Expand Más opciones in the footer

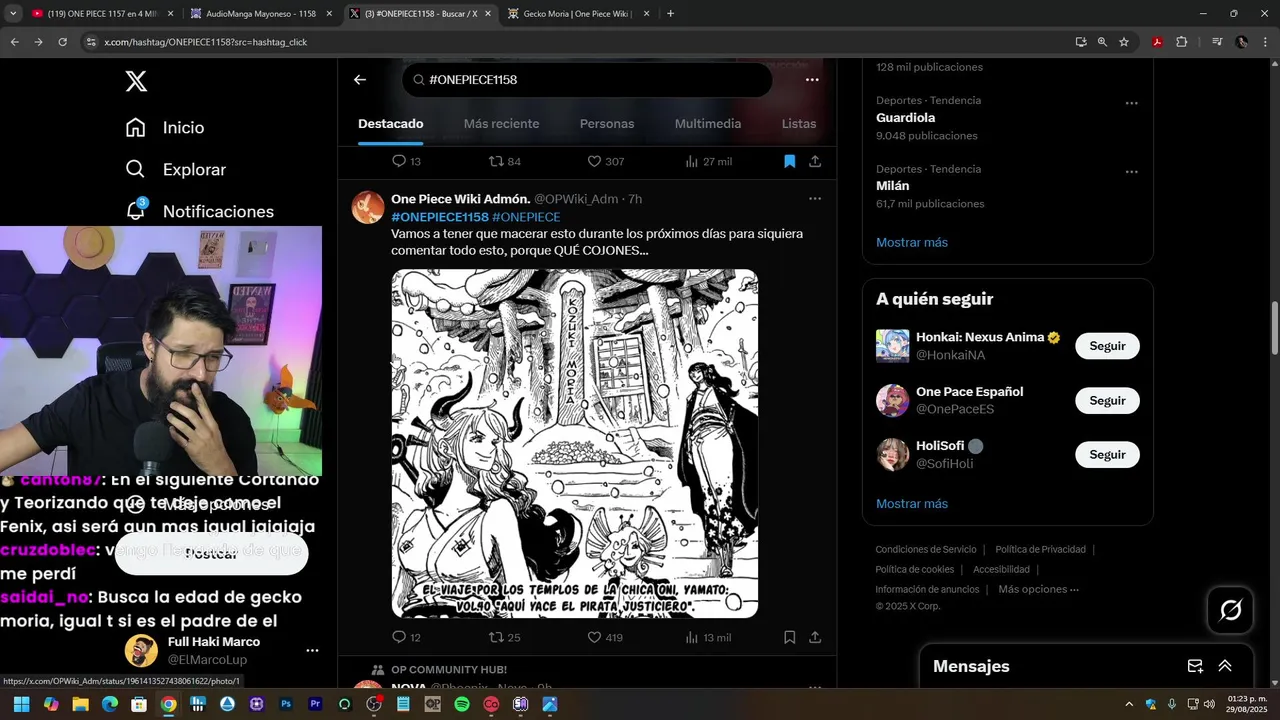click(1038, 589)
